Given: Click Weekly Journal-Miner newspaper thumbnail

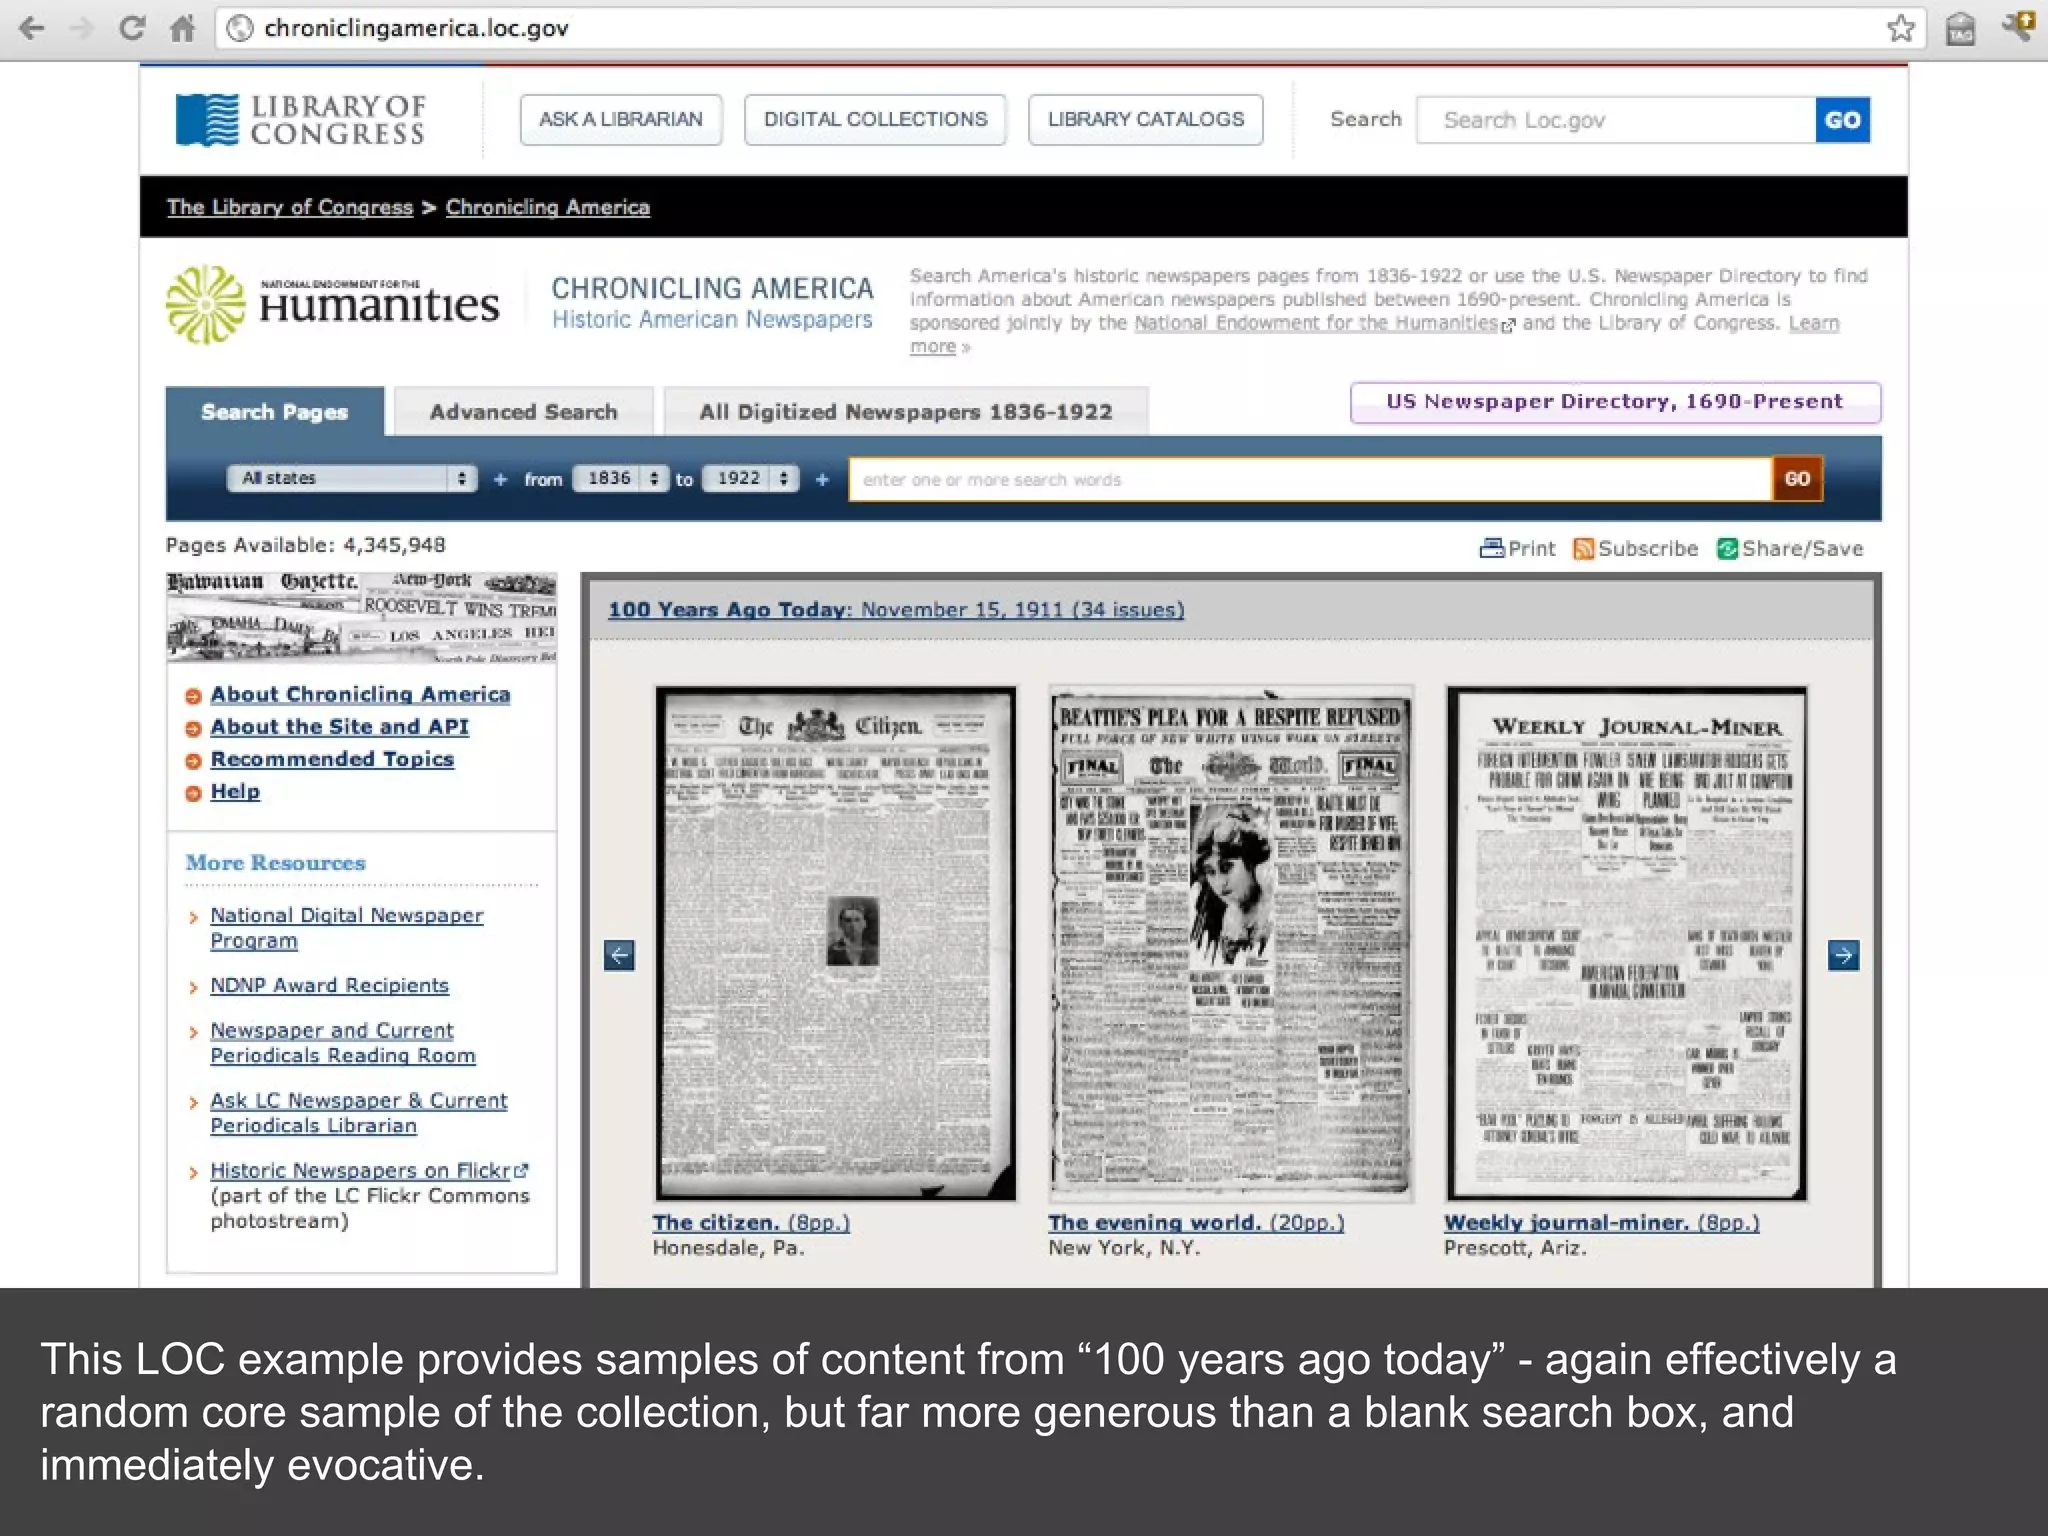Looking at the screenshot, I should point(1627,943).
